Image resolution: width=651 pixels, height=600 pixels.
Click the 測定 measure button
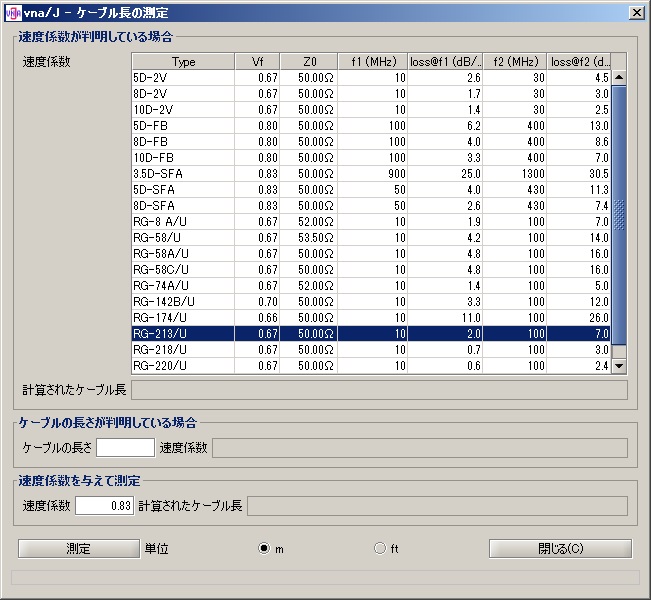click(x=79, y=549)
